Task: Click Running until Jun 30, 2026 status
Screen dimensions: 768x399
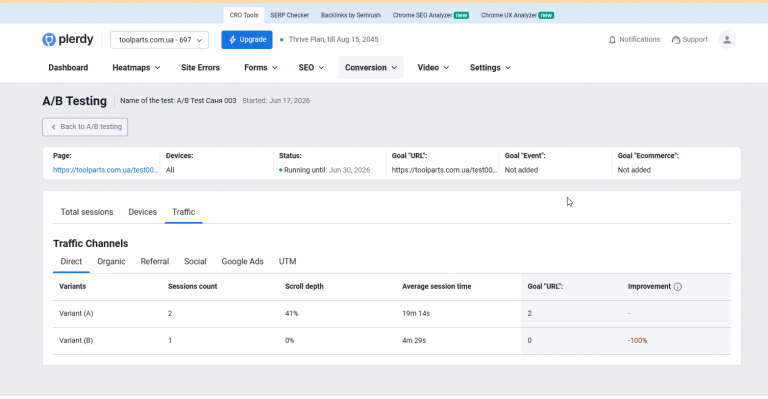Action: [325, 170]
